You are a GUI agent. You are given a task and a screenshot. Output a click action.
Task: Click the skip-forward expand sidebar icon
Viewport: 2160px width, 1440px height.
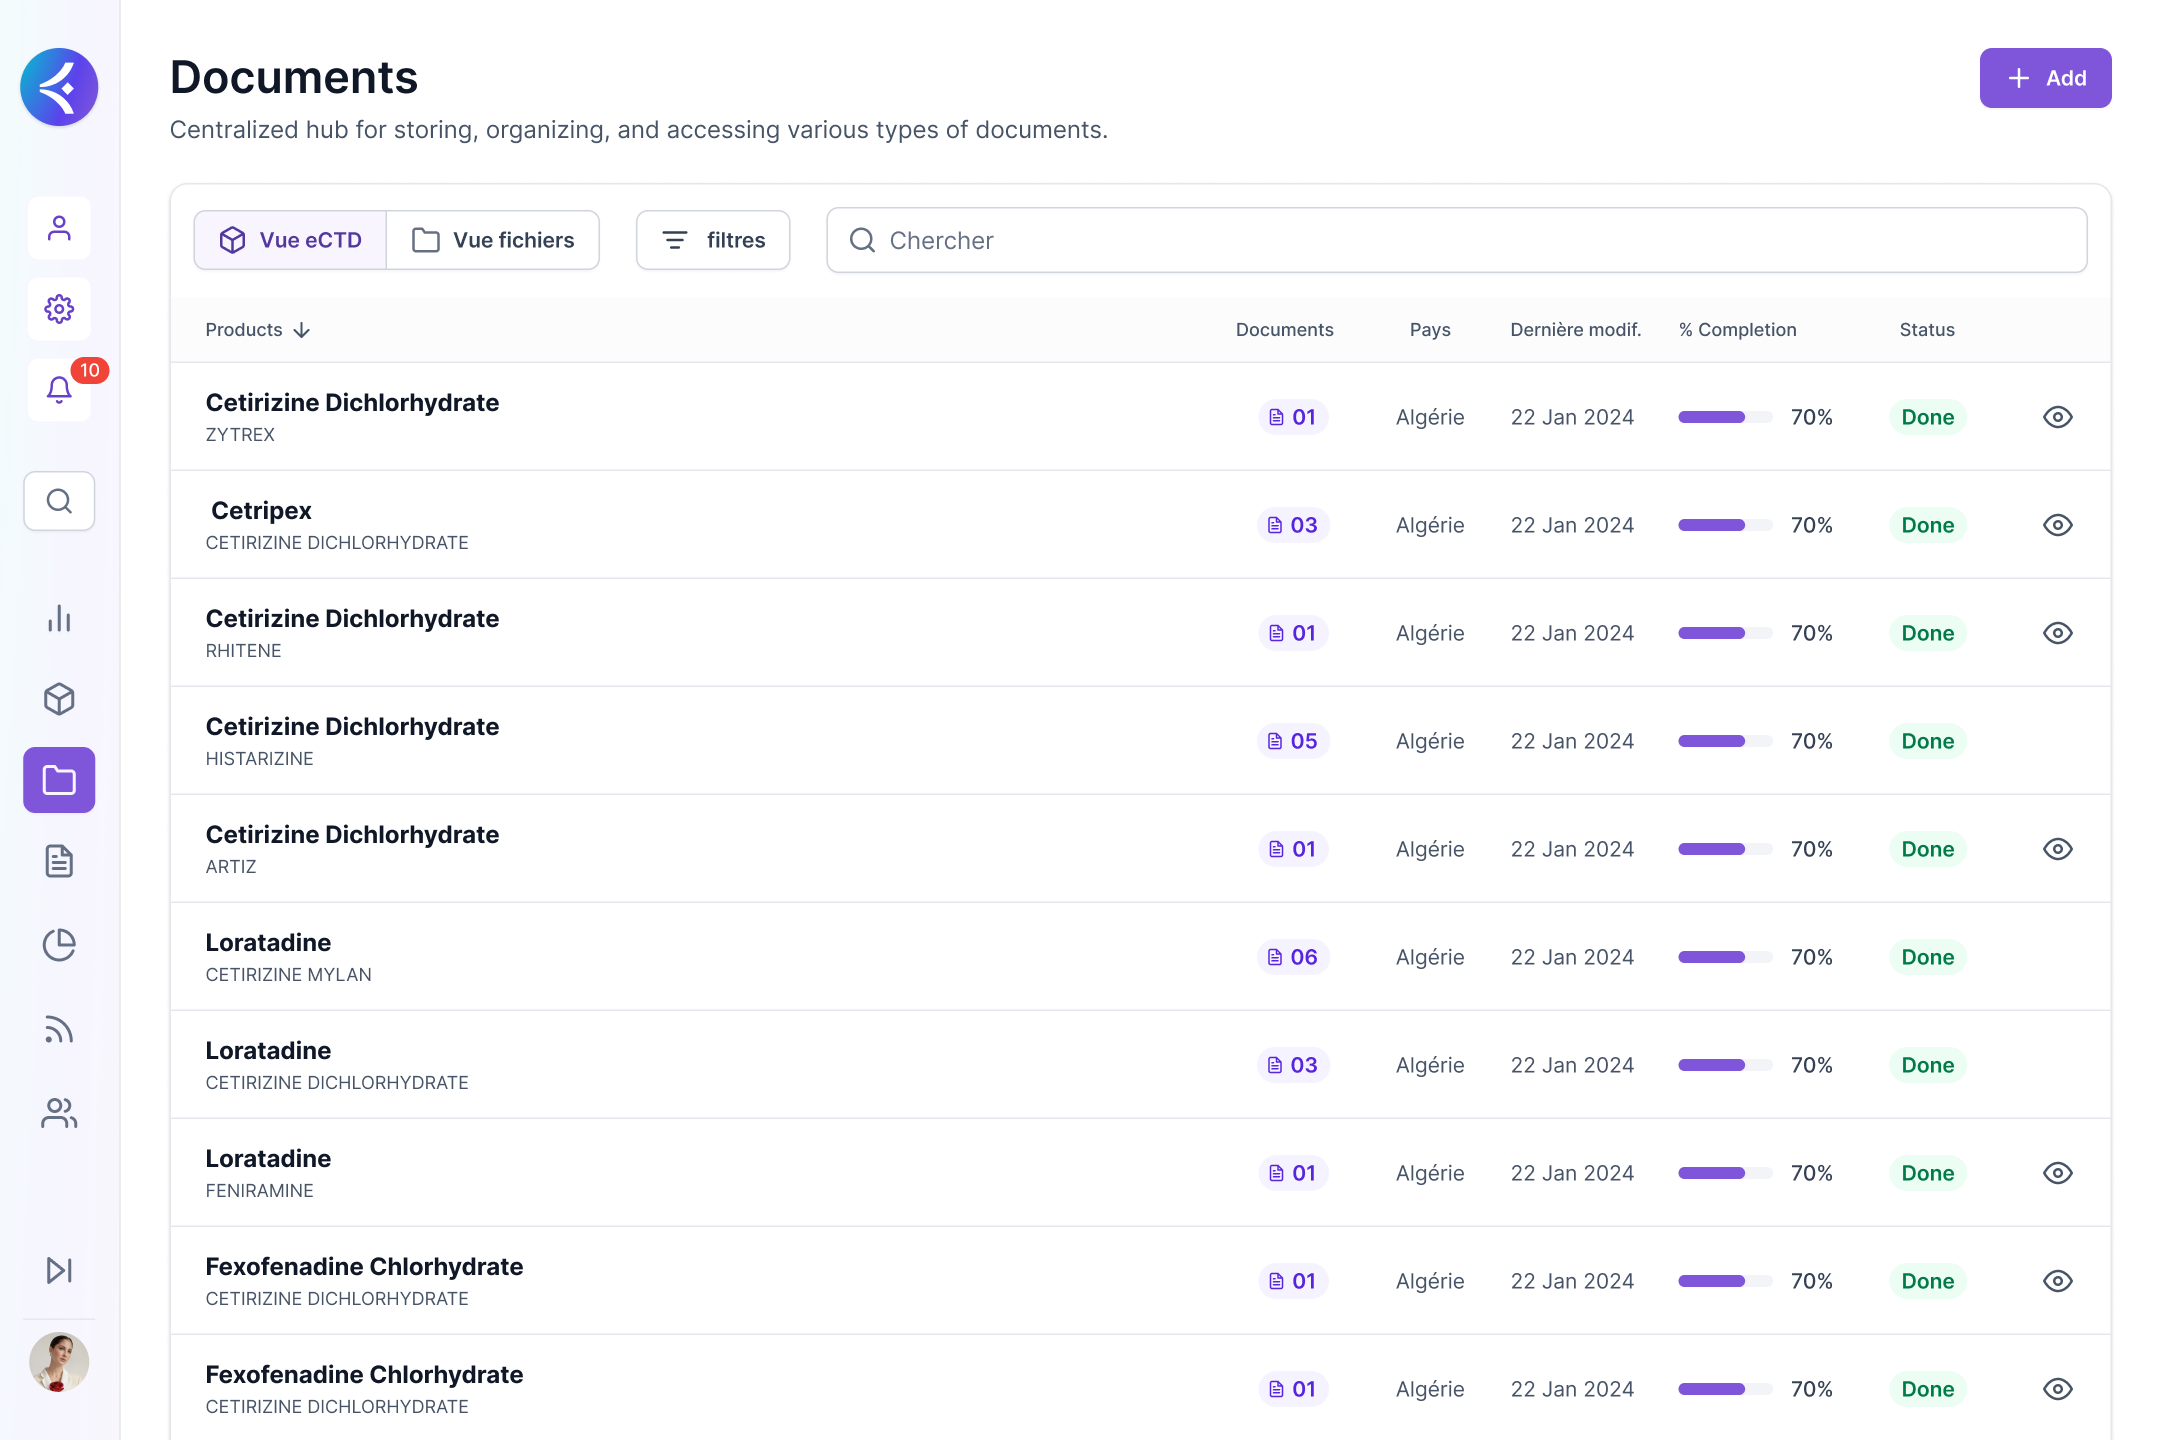coord(60,1270)
